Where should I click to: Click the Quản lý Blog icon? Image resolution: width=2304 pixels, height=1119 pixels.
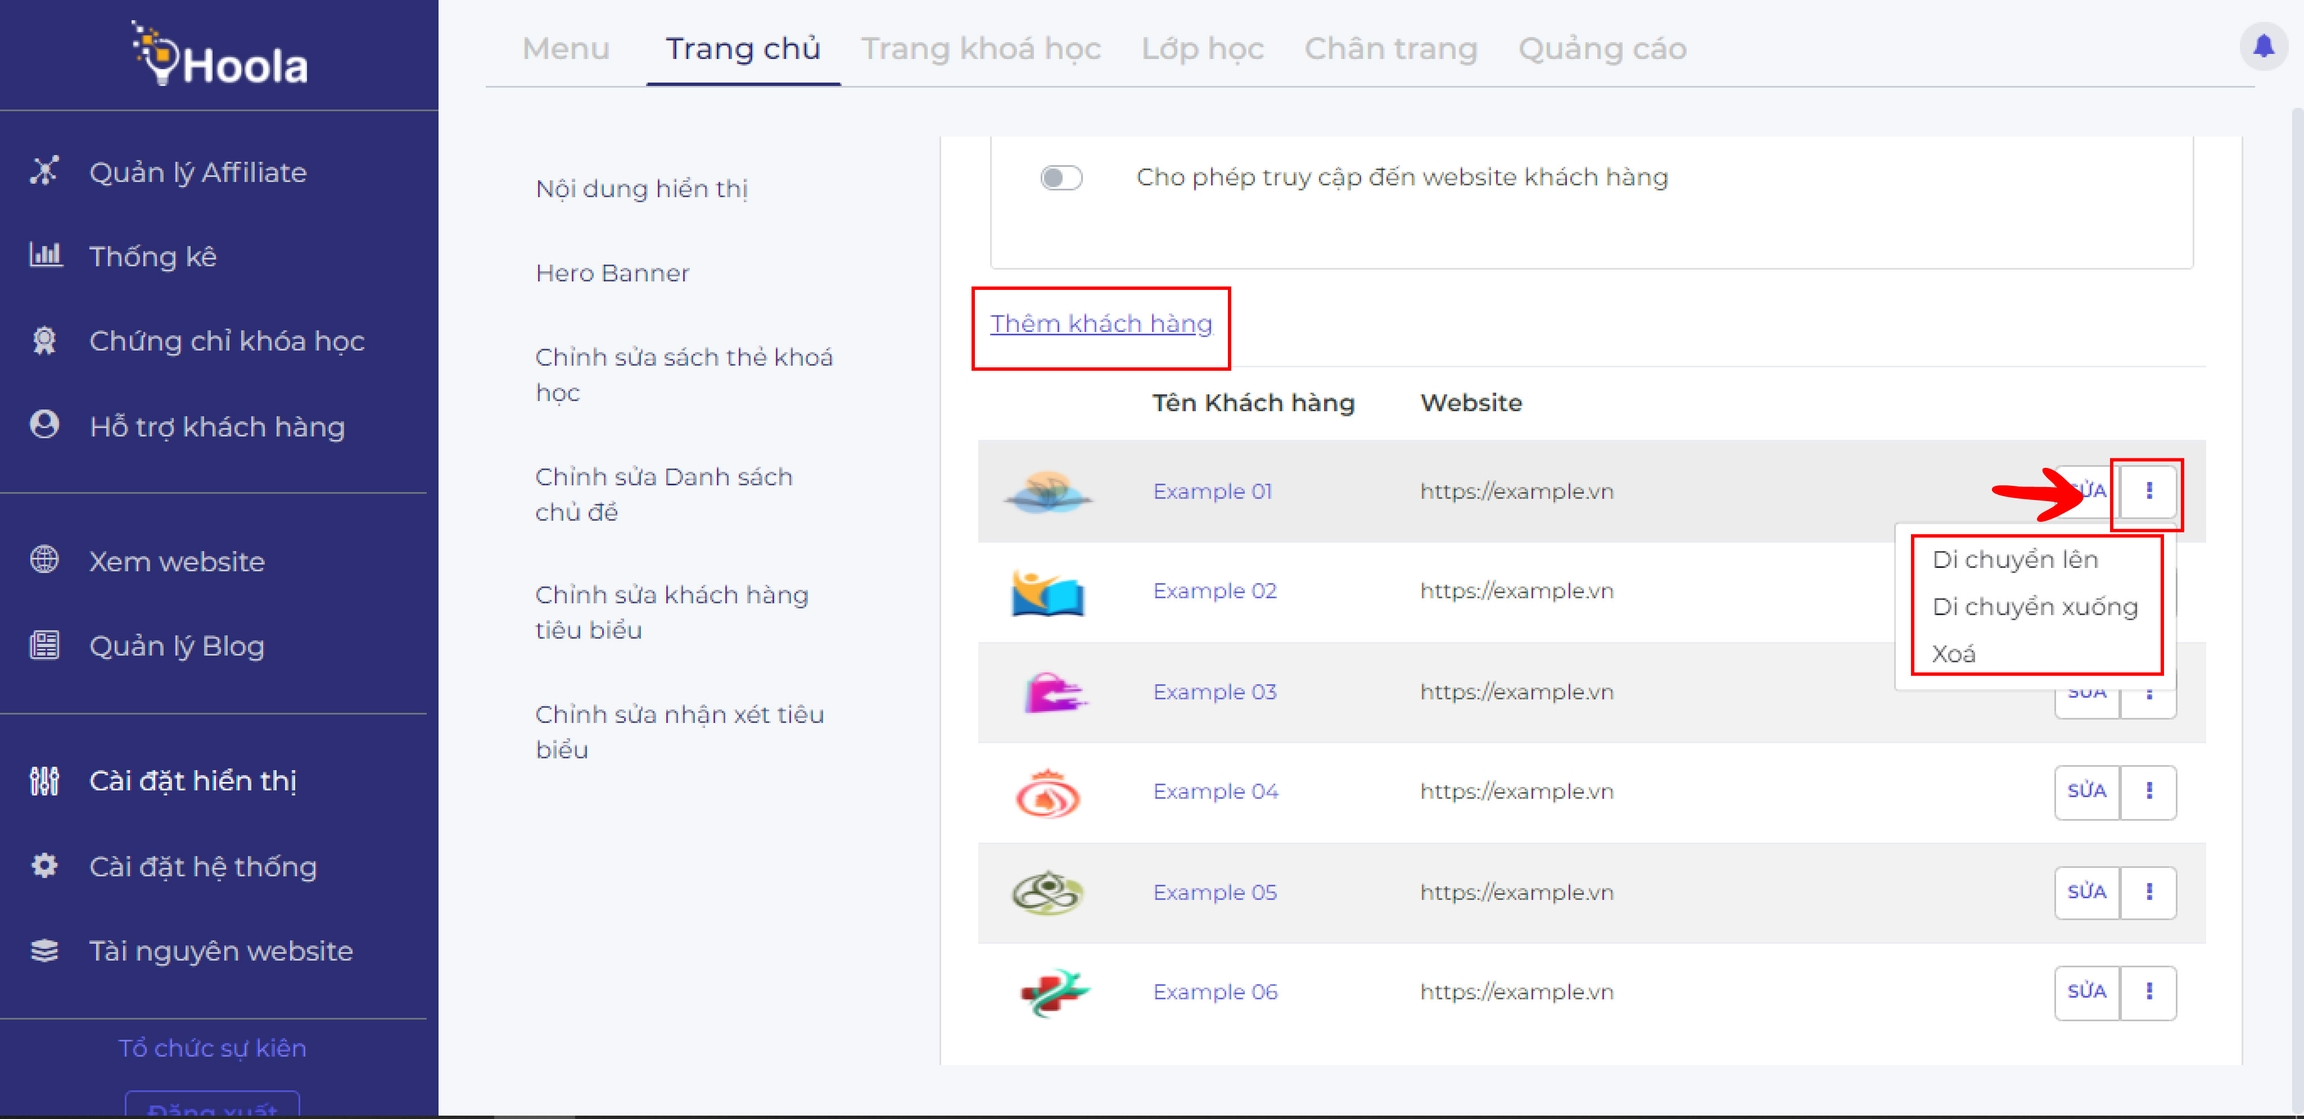[44, 645]
